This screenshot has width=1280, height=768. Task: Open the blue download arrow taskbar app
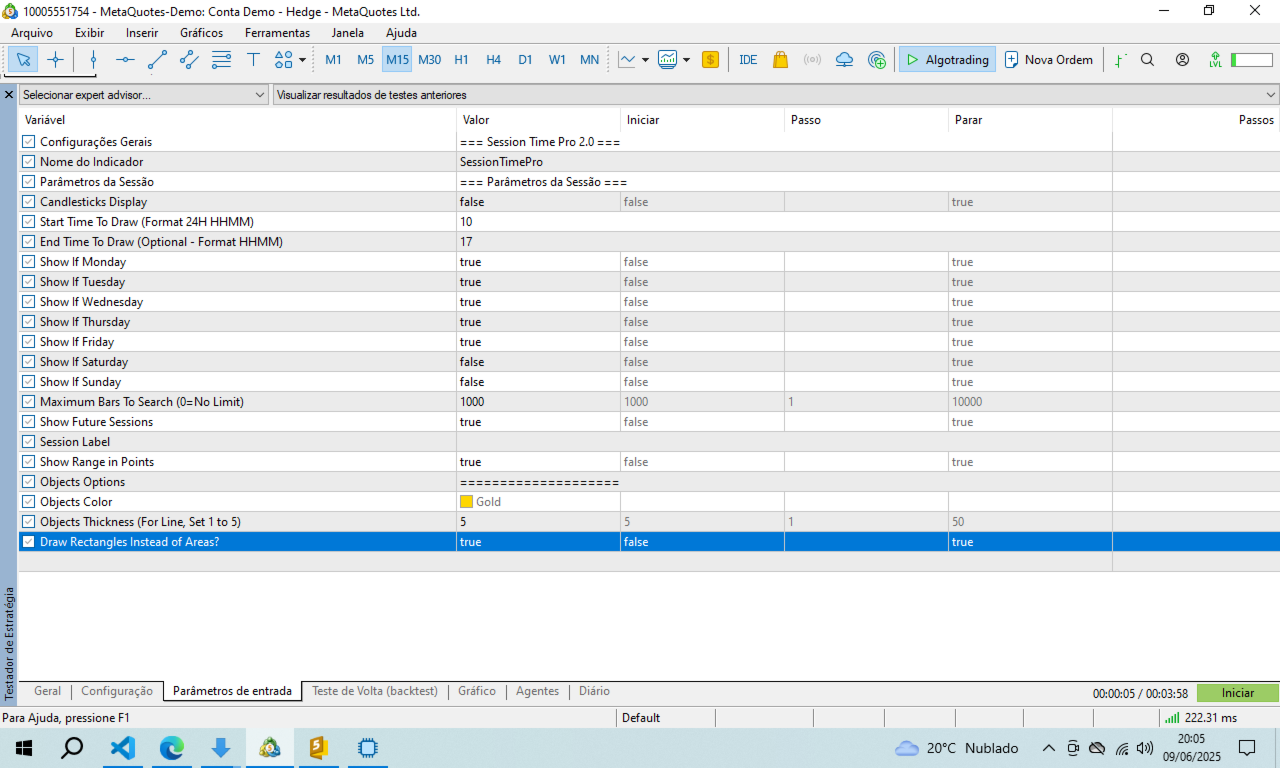[221, 748]
